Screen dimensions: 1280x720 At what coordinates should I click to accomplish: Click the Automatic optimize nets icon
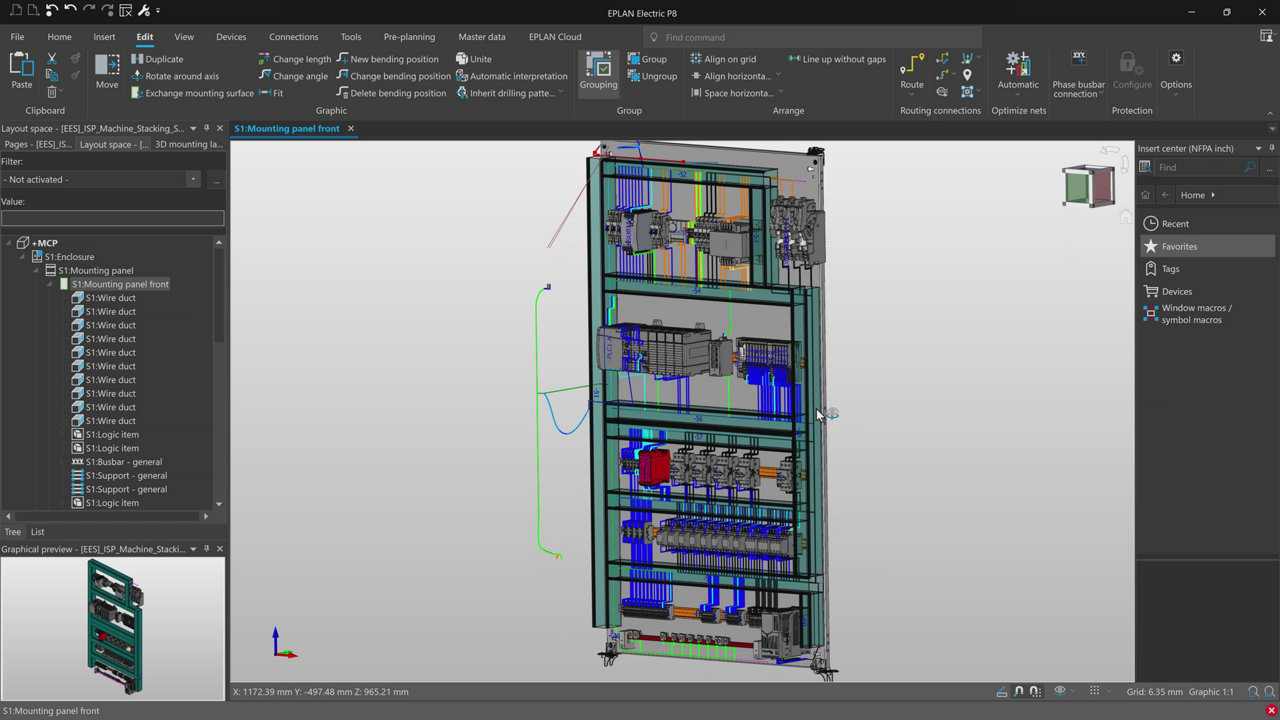click(x=1018, y=66)
